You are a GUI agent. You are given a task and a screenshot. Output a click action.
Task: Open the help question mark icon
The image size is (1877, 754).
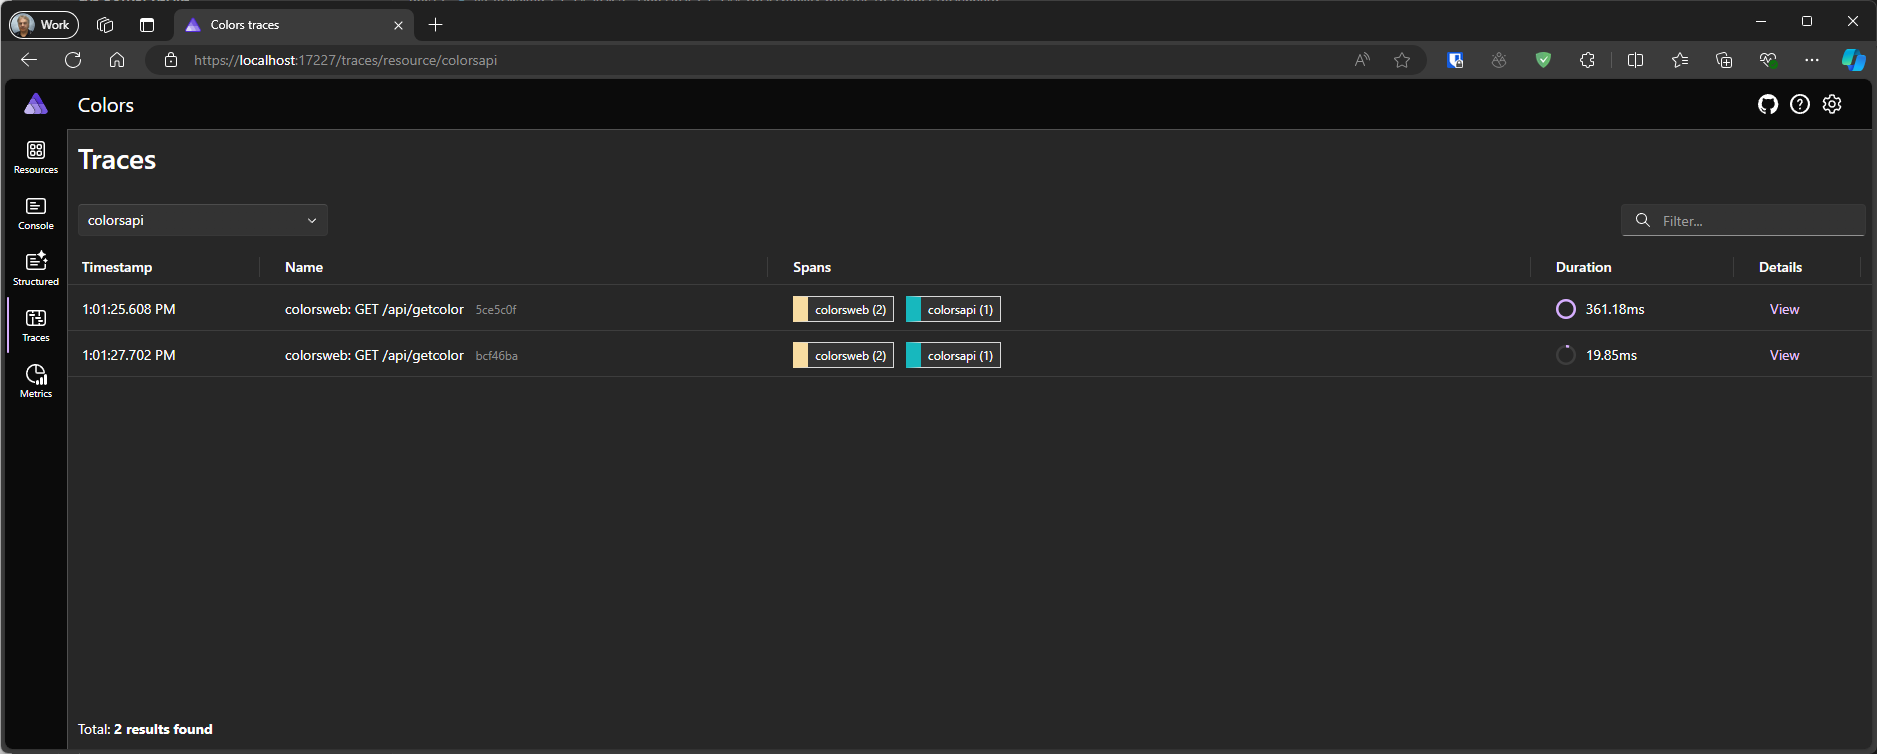point(1799,104)
